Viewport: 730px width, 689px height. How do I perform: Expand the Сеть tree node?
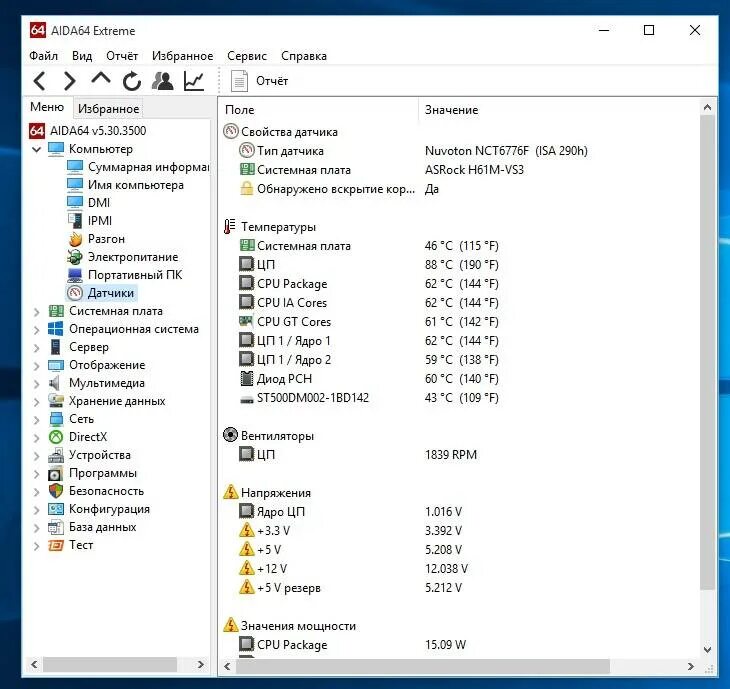[x=37, y=420]
